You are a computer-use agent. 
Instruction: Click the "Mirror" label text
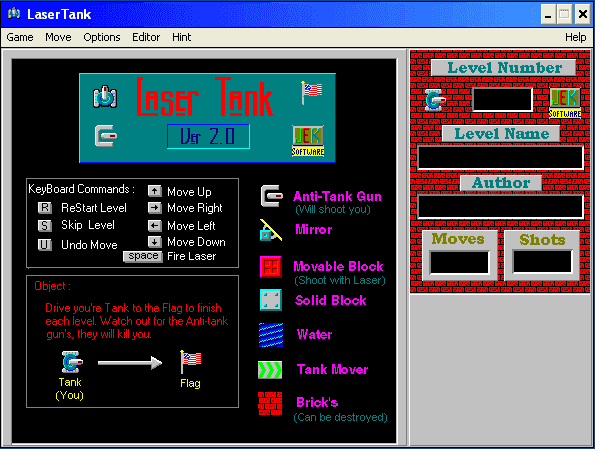(314, 229)
